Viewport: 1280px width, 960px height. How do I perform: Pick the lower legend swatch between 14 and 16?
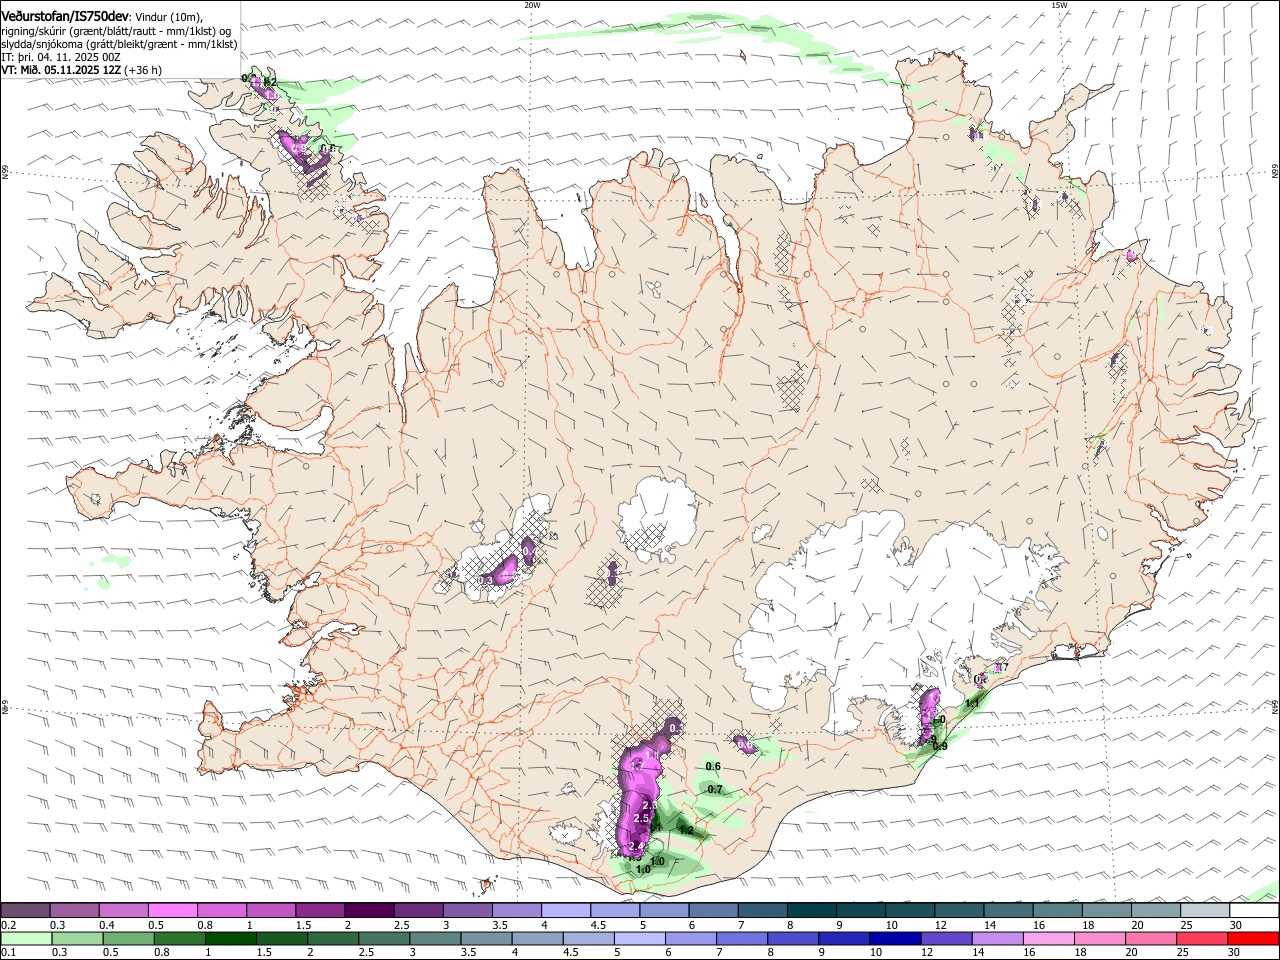point(998,938)
